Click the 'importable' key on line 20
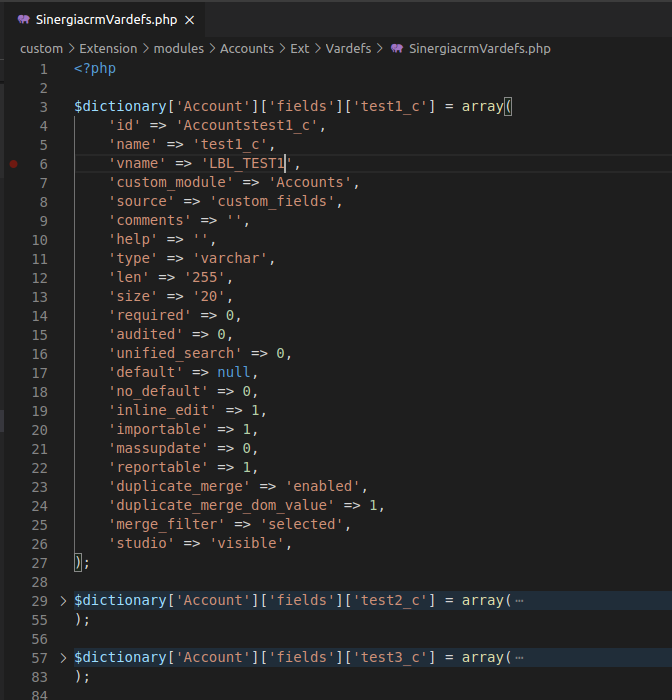This screenshot has height=700, width=672. click(x=159, y=429)
